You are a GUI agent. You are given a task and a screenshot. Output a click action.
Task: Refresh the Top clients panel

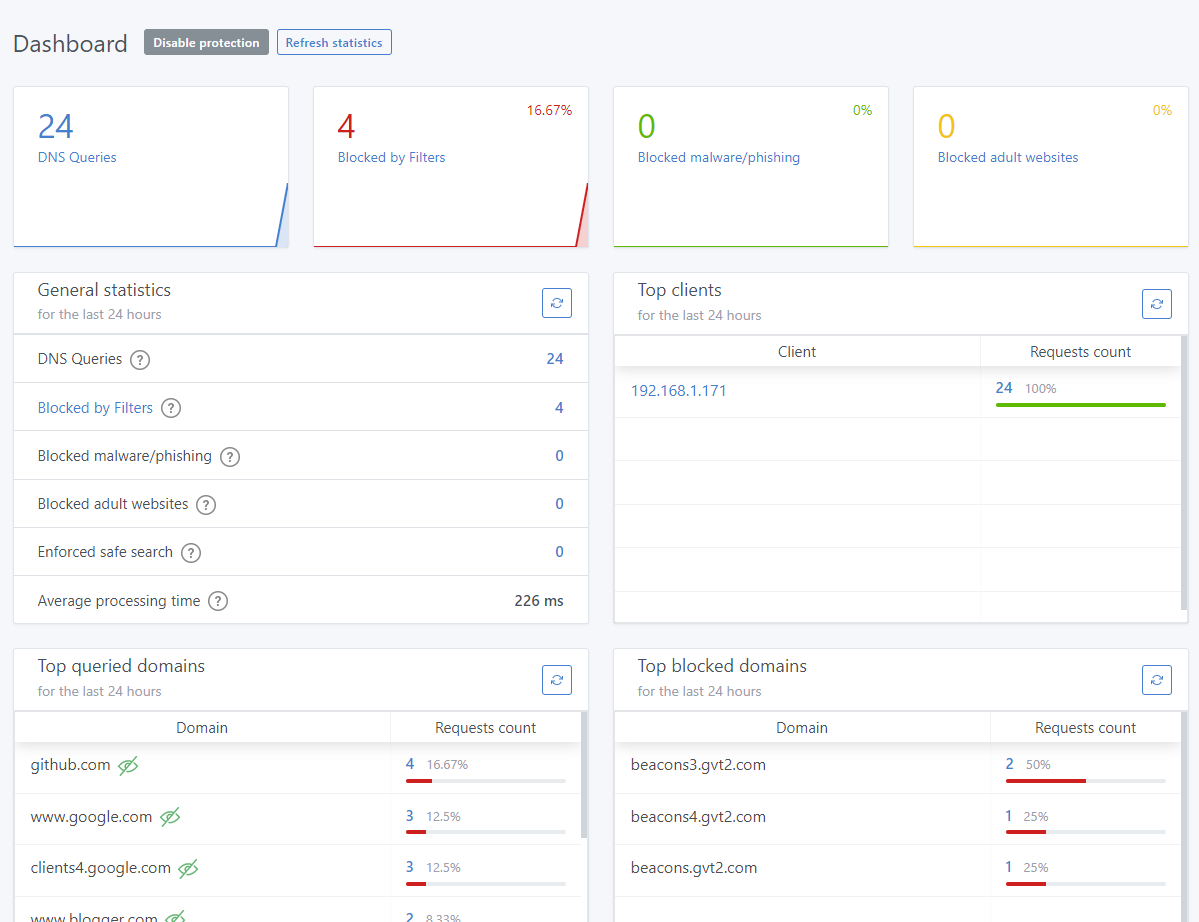pyautogui.click(x=1157, y=304)
